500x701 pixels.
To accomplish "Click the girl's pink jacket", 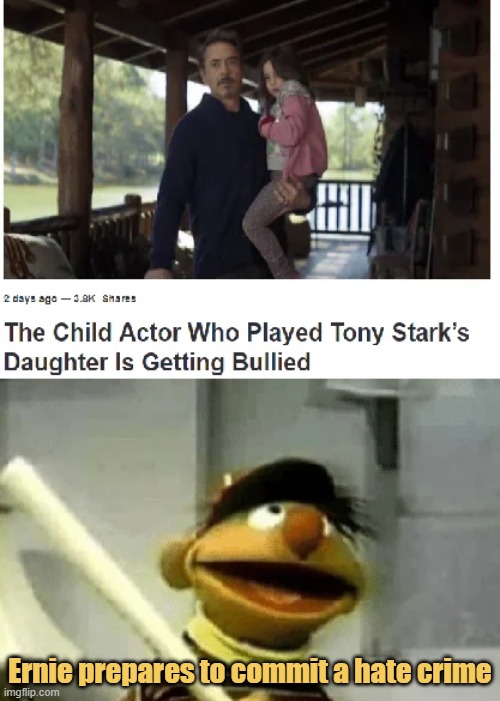I will tap(295, 132).
